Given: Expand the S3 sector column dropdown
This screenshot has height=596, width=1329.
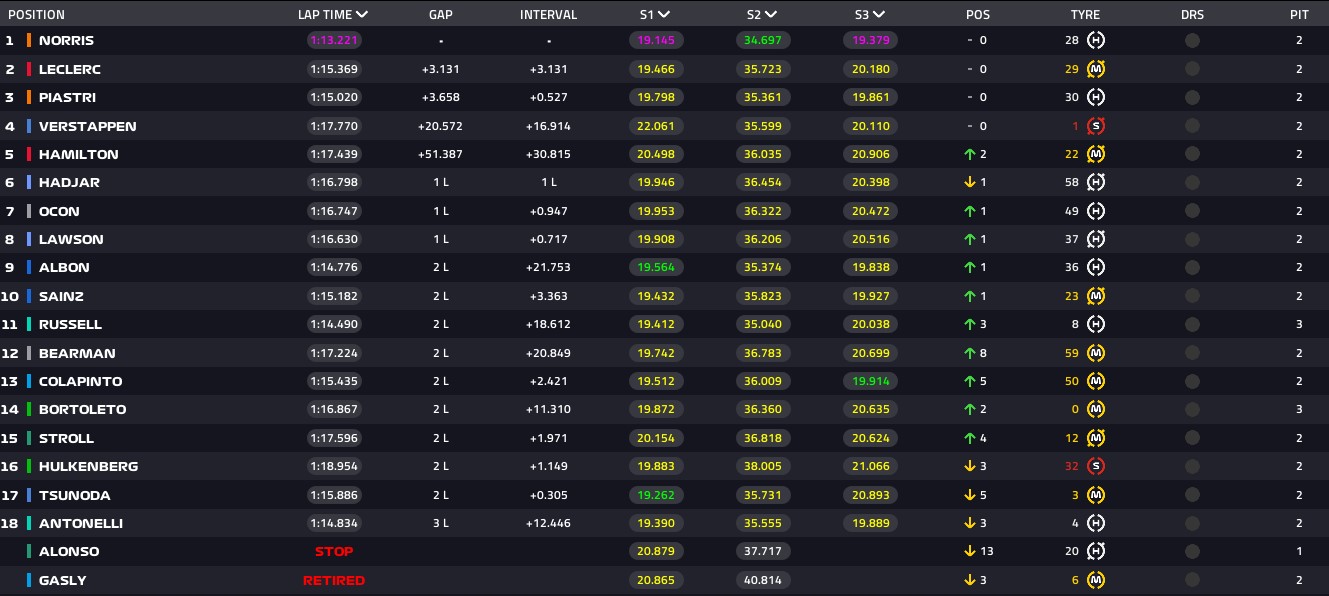Looking at the screenshot, I should pyautogui.click(x=877, y=15).
